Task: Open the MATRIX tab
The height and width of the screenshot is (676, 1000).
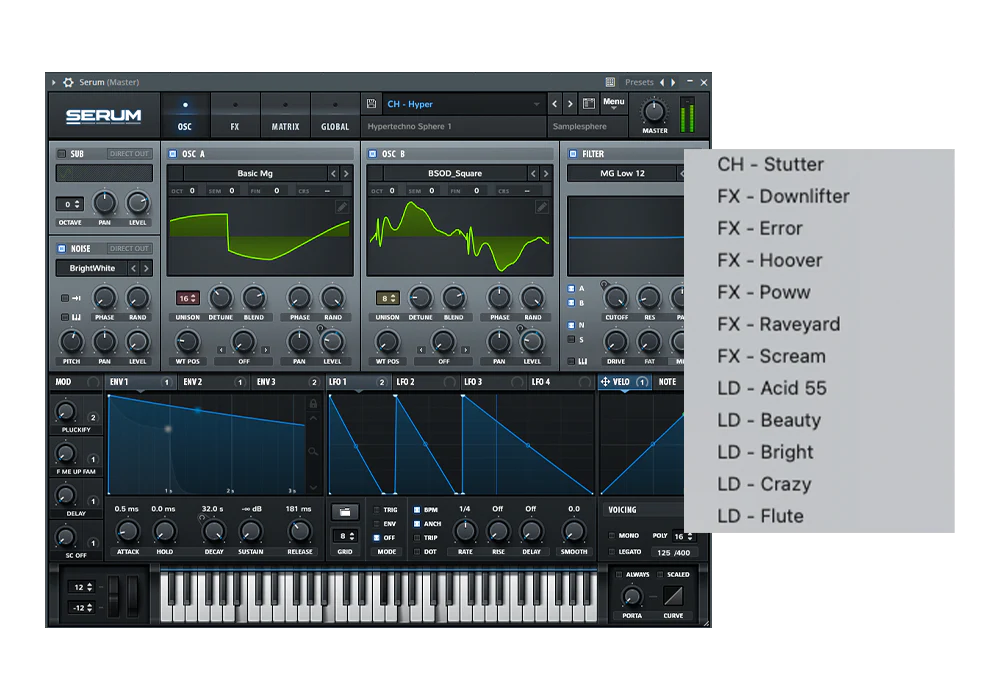Action: (x=285, y=115)
